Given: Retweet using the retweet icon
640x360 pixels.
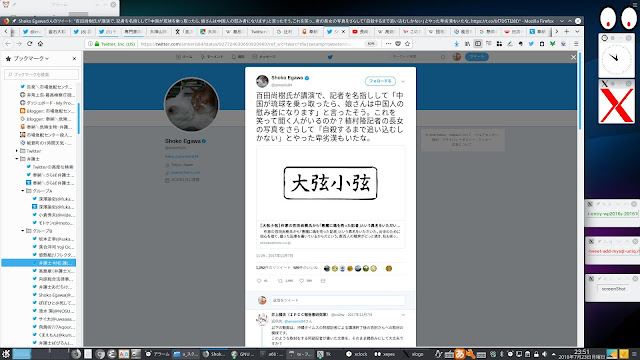Looking at the screenshot, I should tap(280, 281).
